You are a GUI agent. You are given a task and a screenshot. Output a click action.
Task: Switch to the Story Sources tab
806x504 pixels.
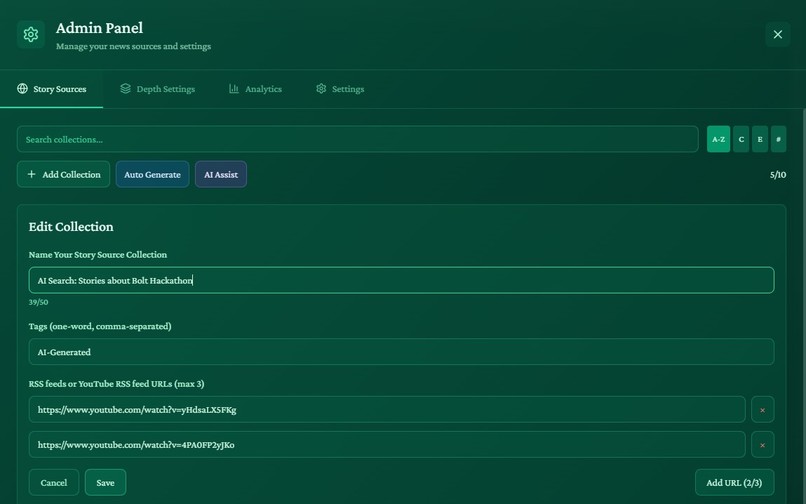click(x=51, y=89)
